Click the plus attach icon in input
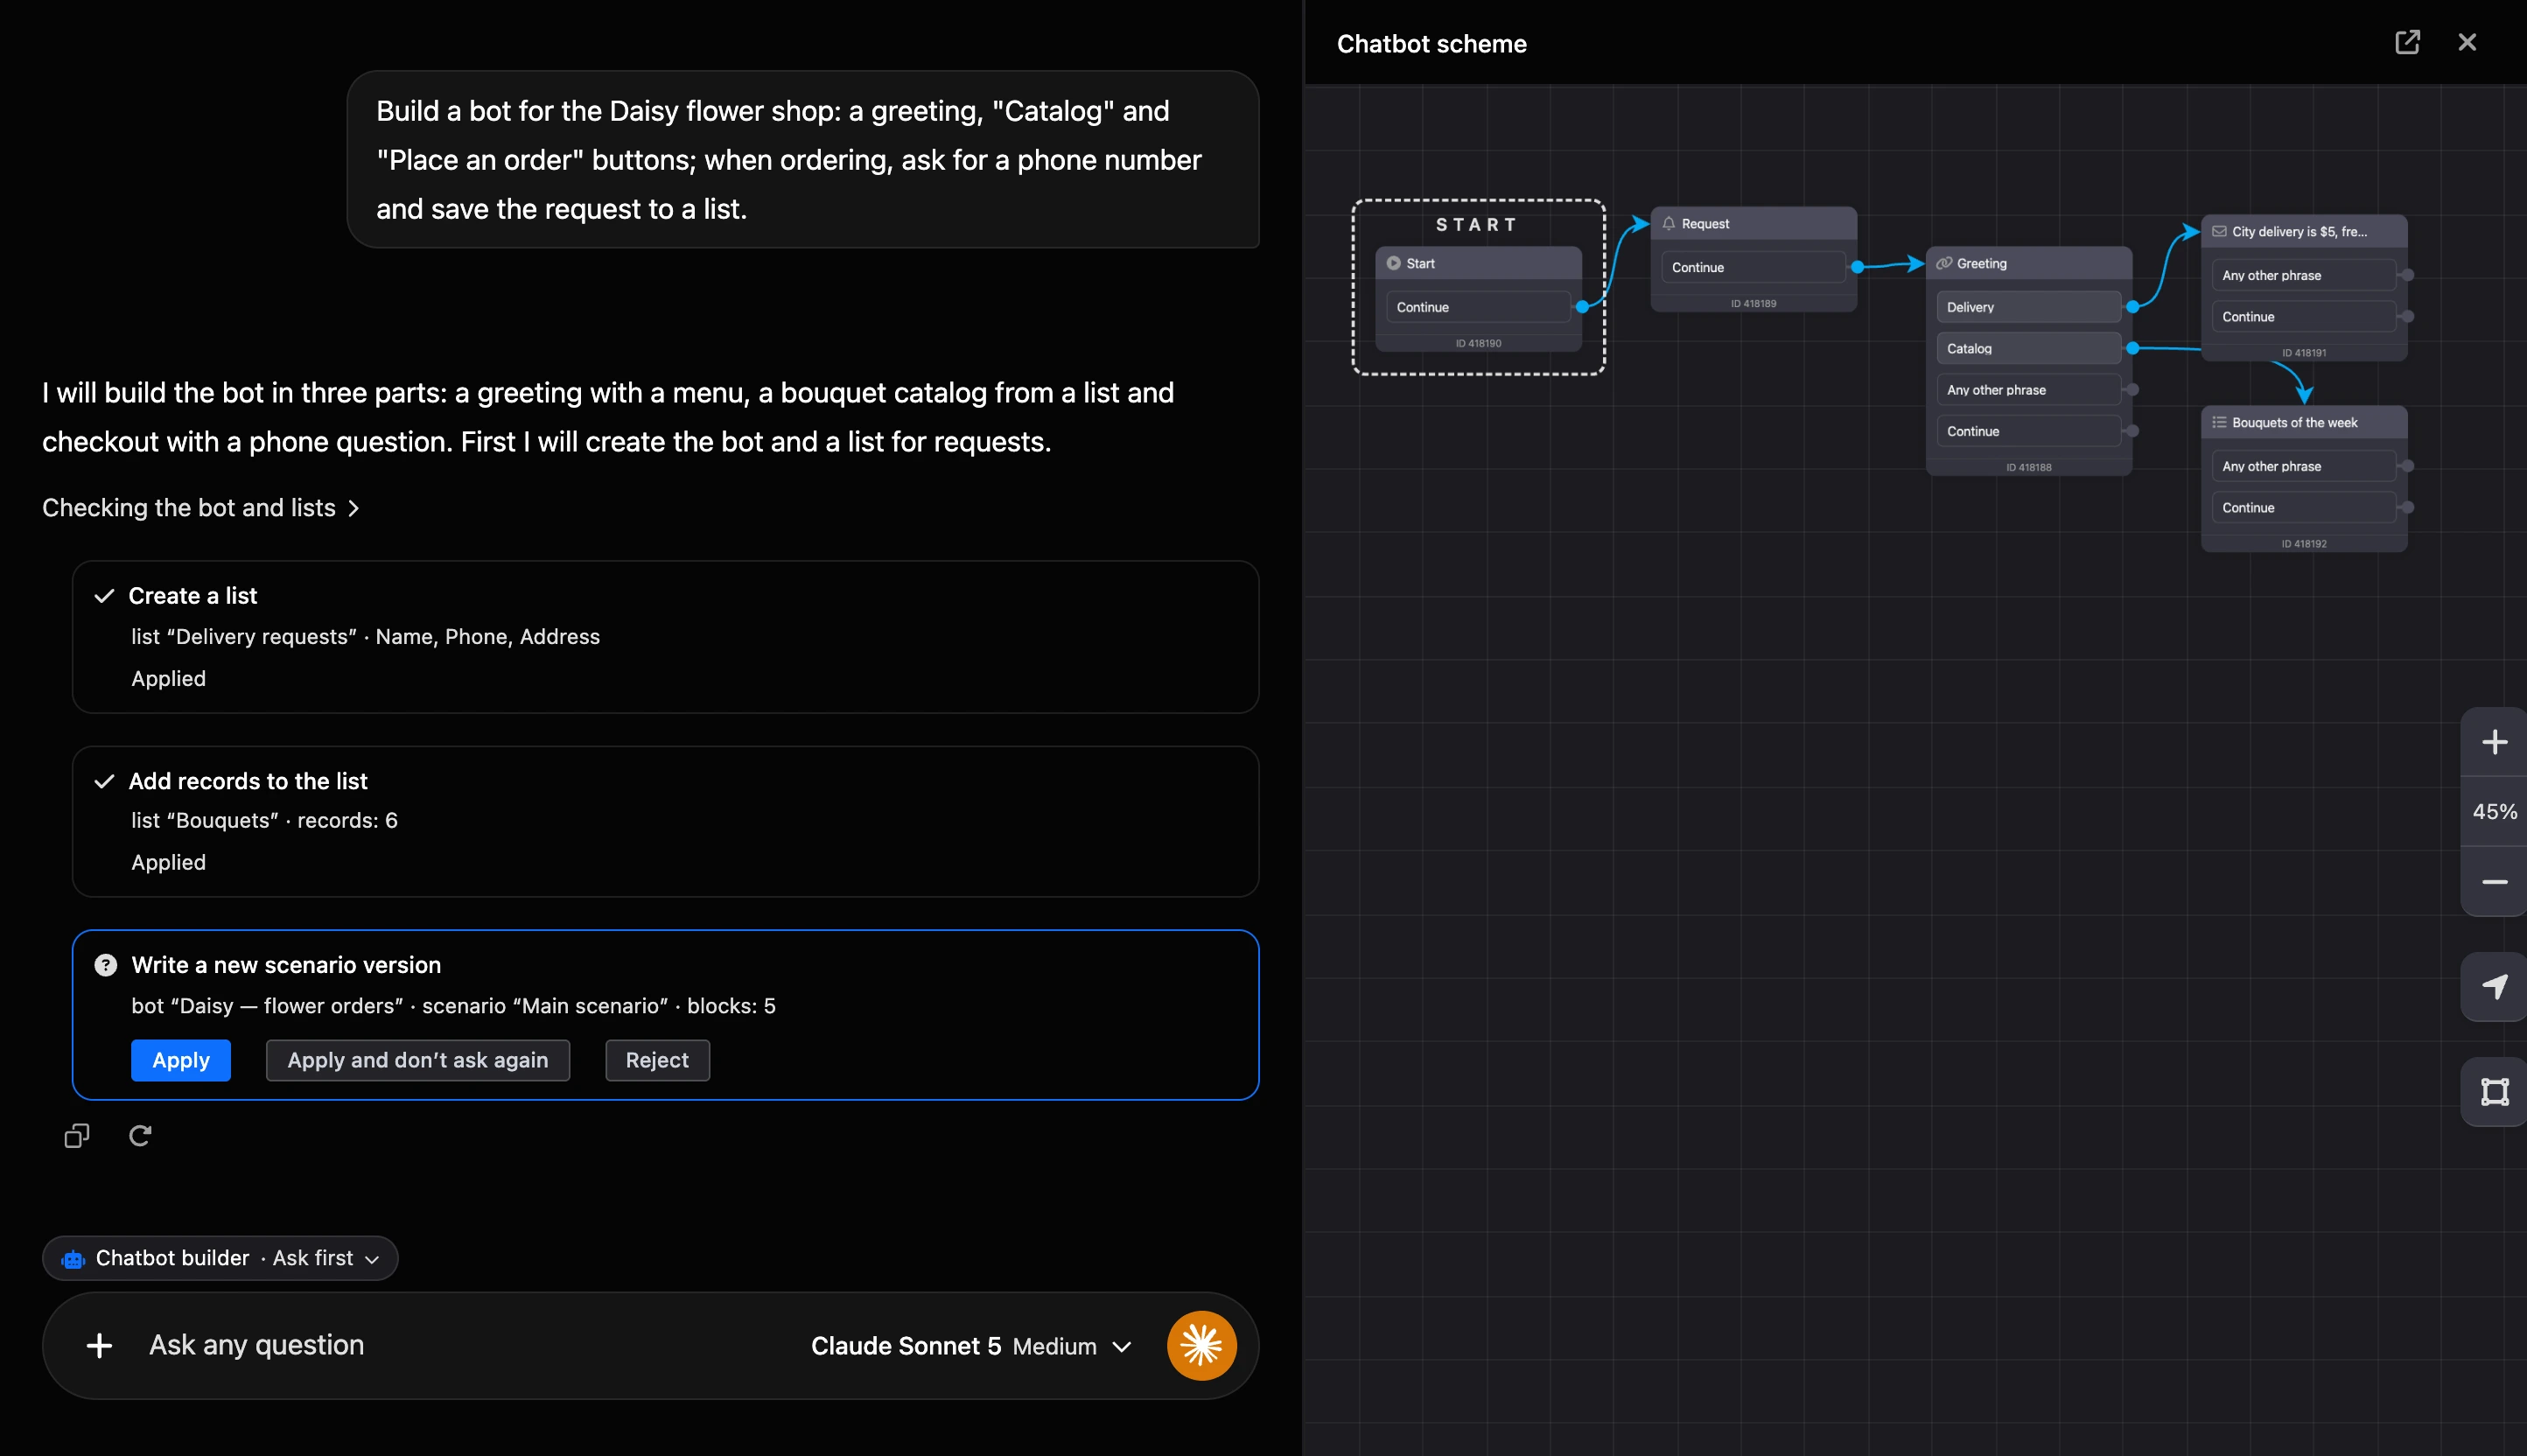The image size is (2527, 1456). 99,1346
